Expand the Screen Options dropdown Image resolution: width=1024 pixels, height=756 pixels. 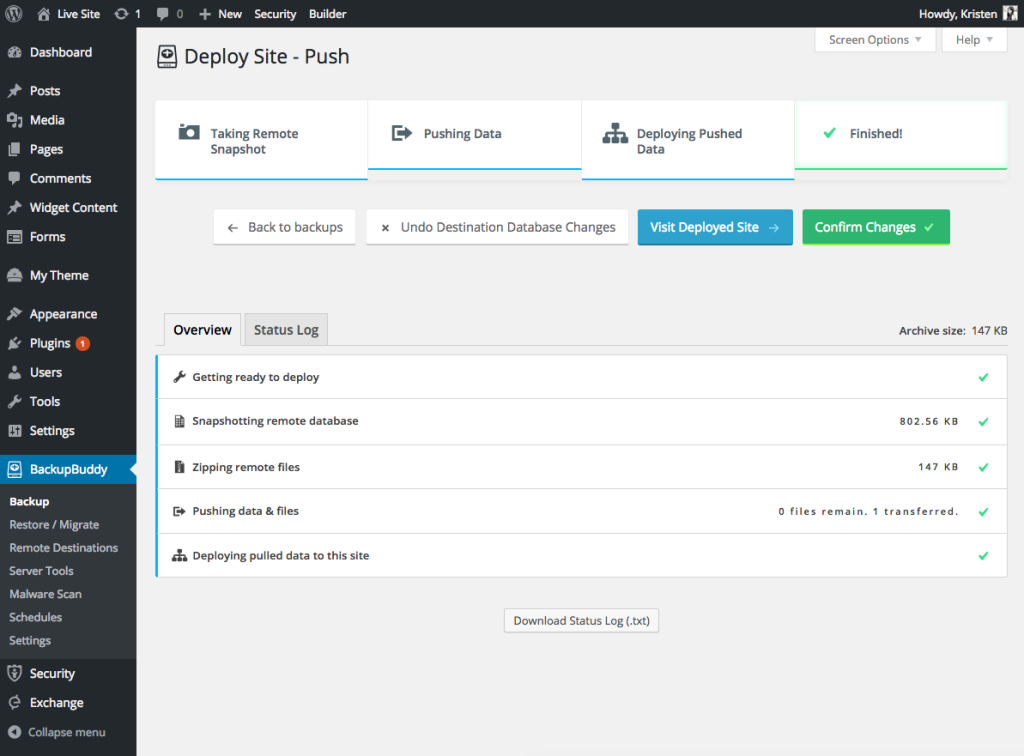click(x=875, y=40)
